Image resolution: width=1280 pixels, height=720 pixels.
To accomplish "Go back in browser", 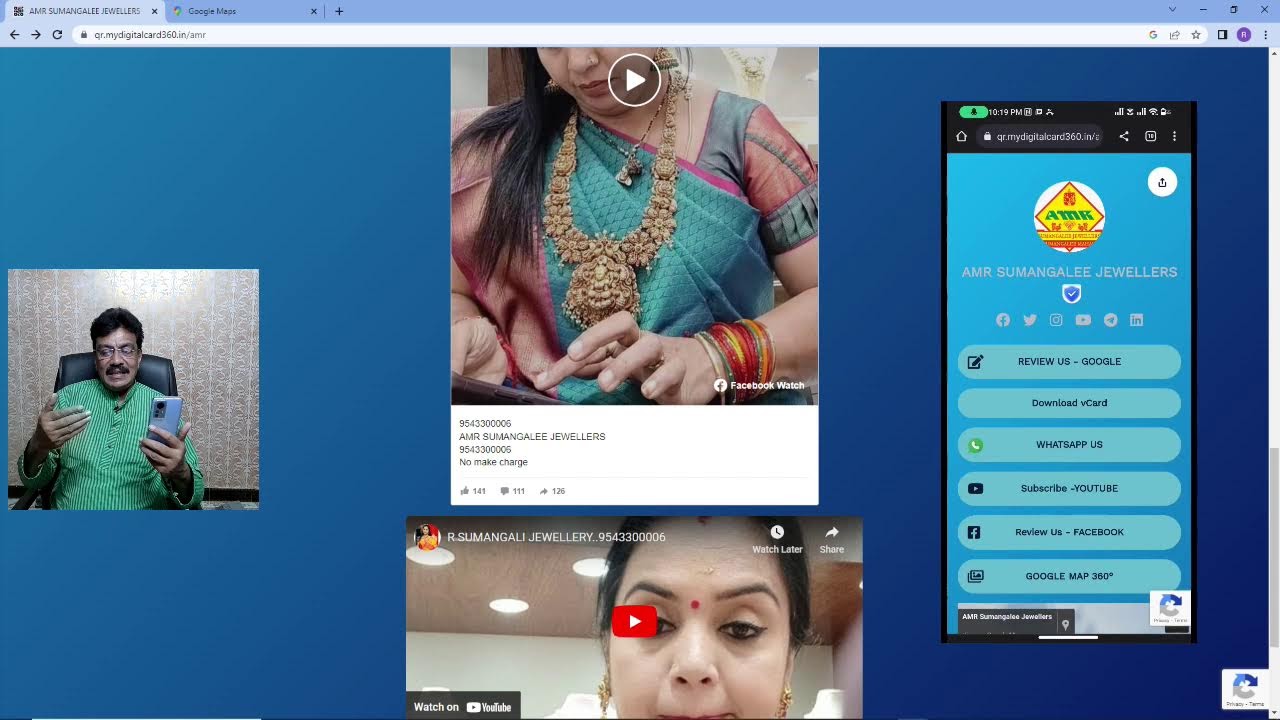I will (14, 34).
